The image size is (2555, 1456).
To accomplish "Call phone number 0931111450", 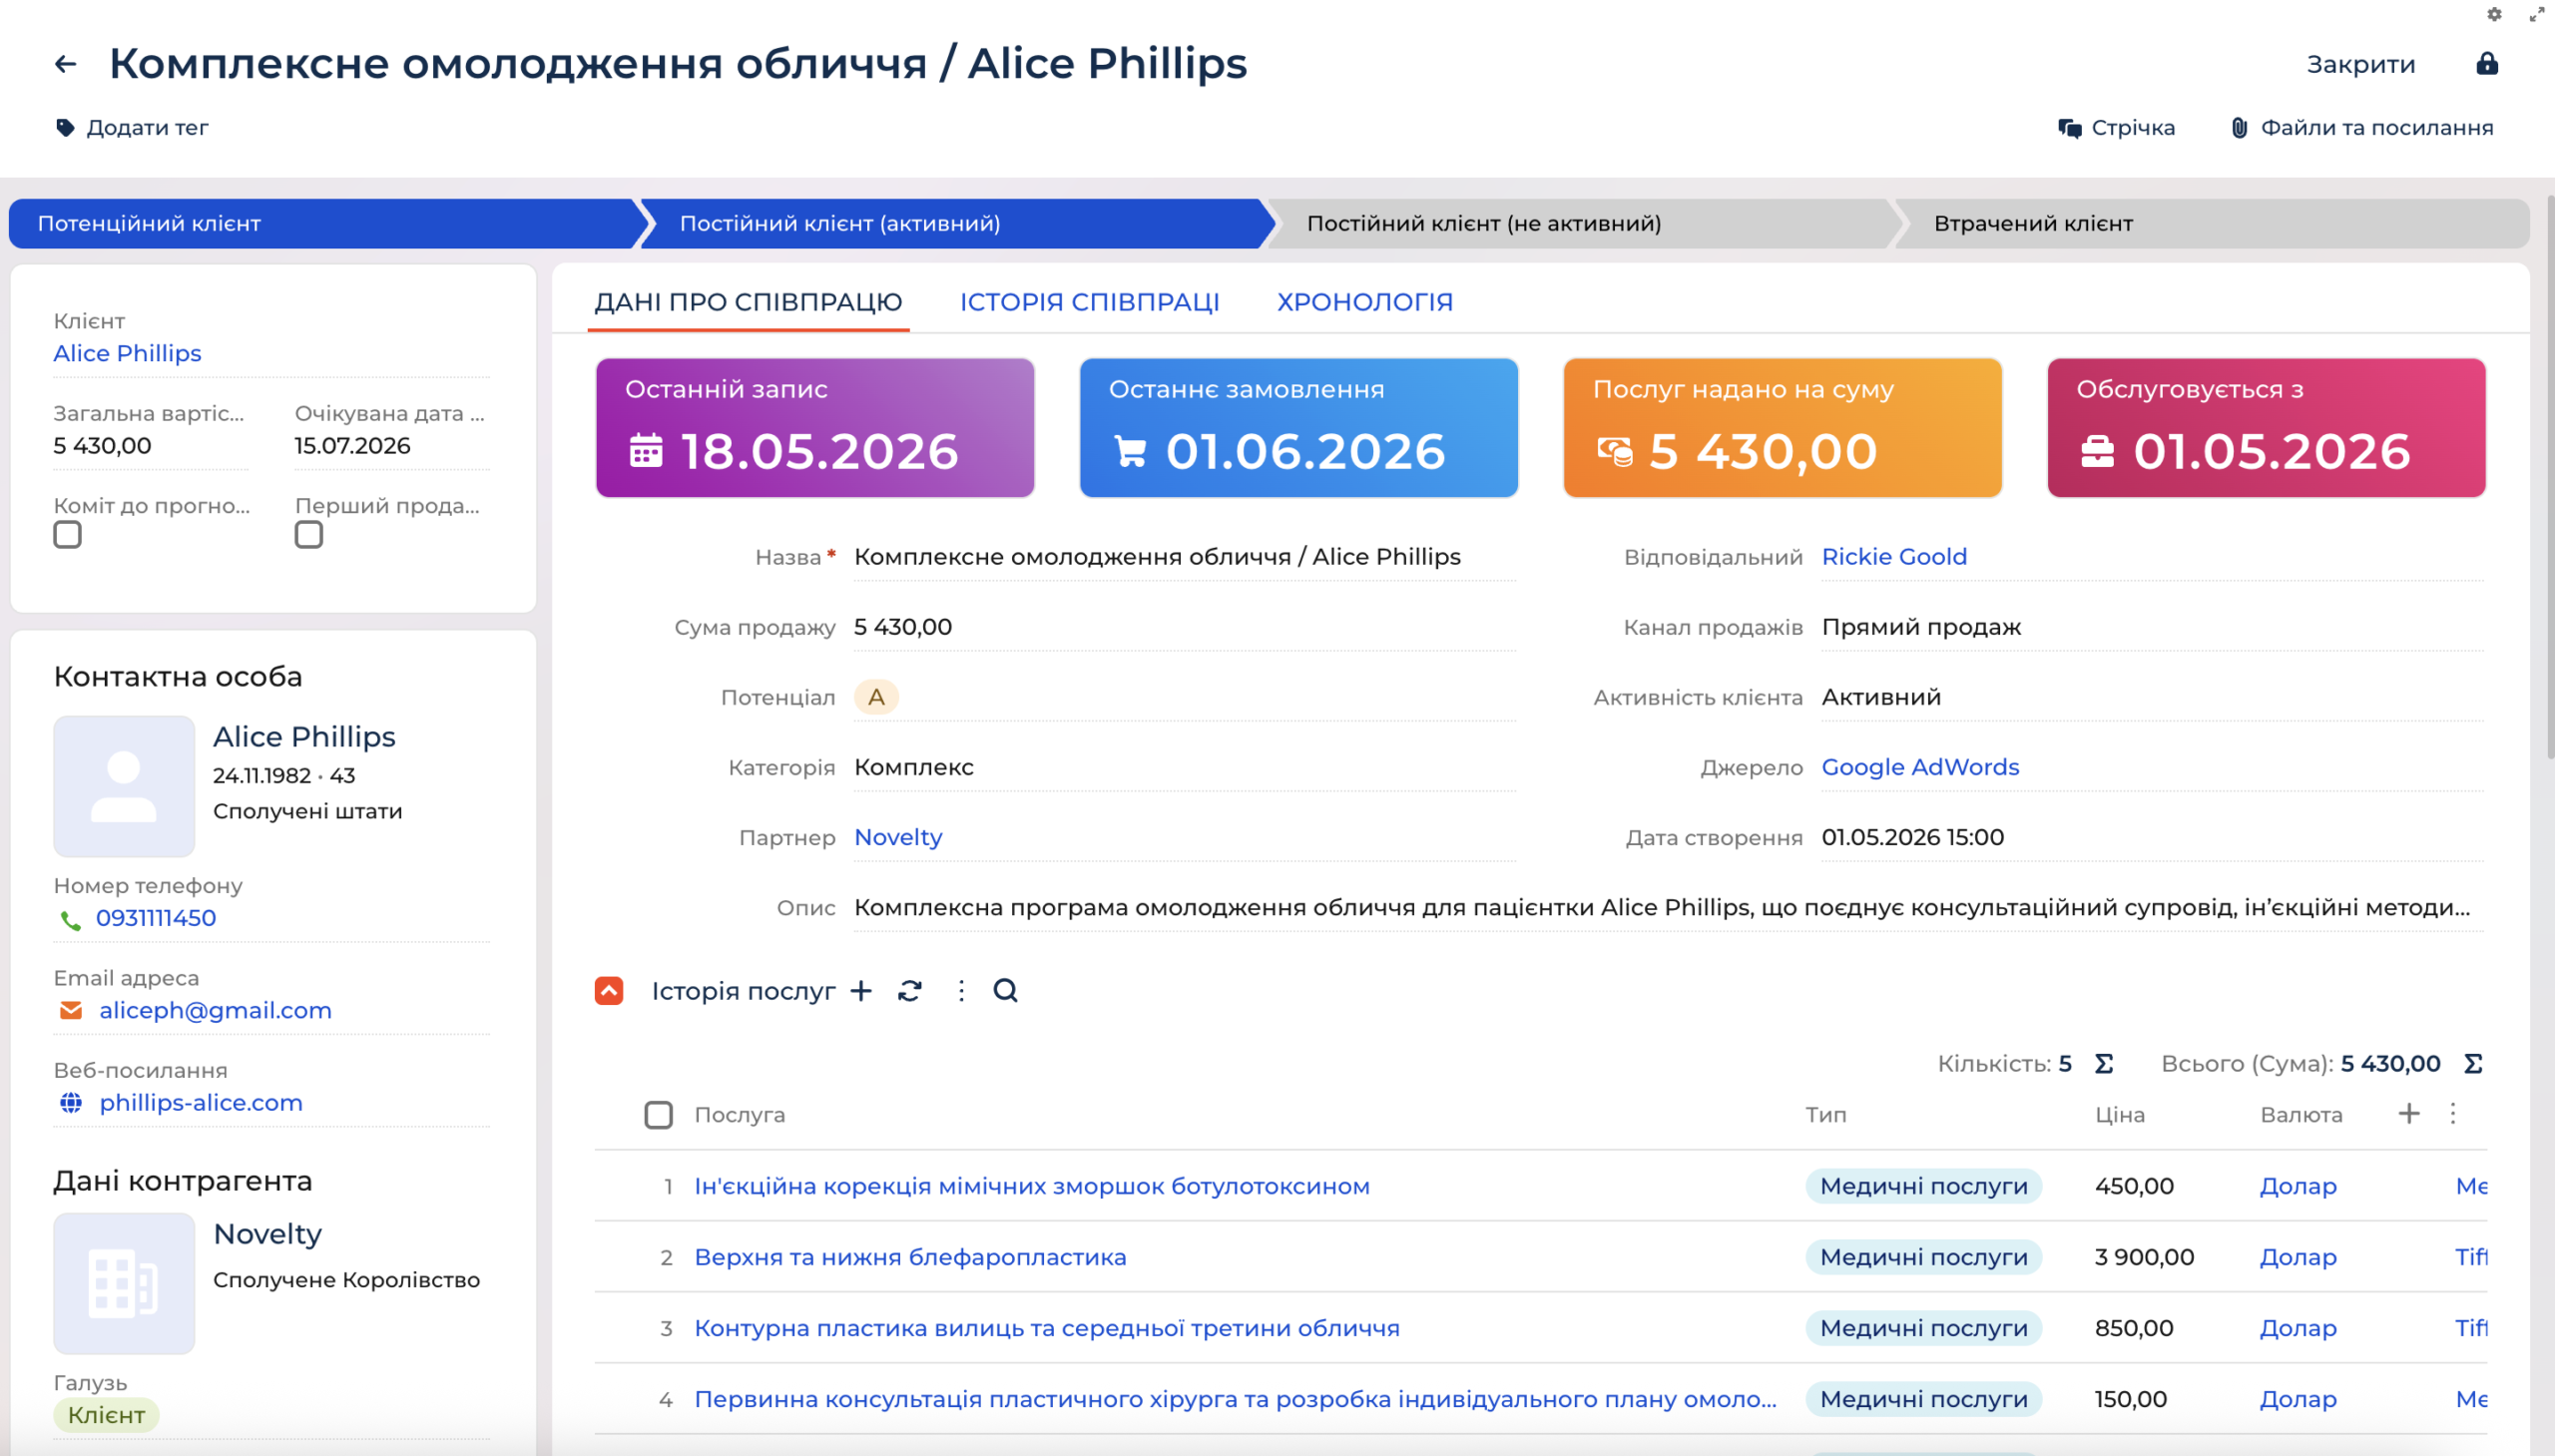I will click(156, 918).
